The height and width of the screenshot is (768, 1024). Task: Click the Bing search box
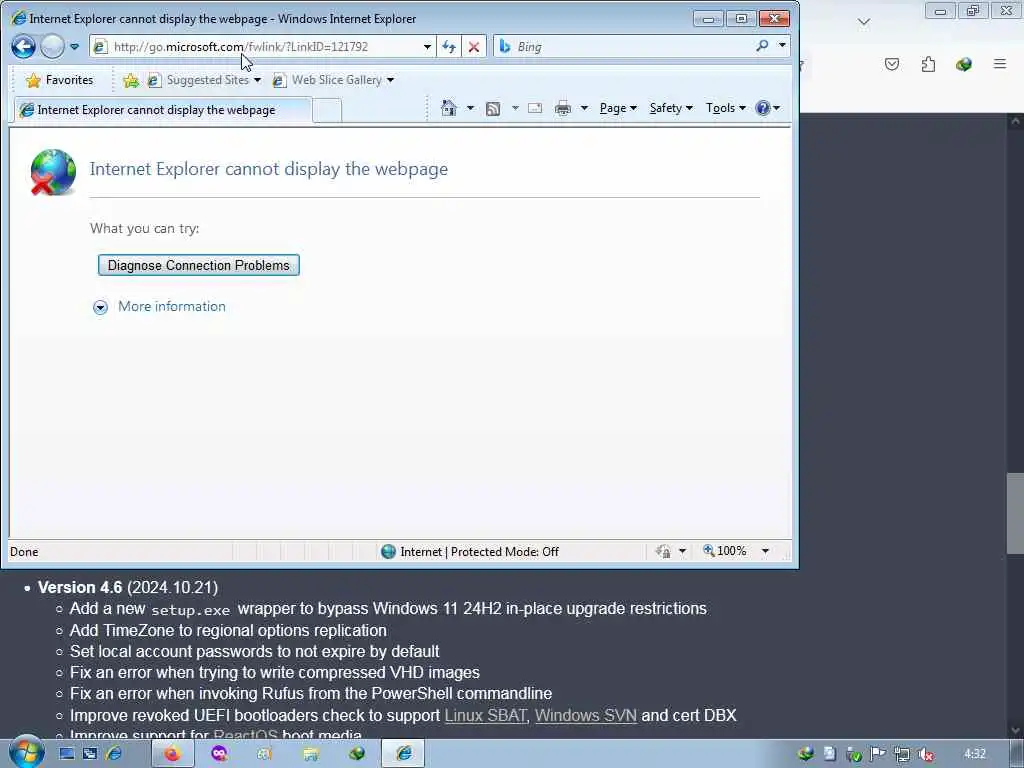pos(624,46)
